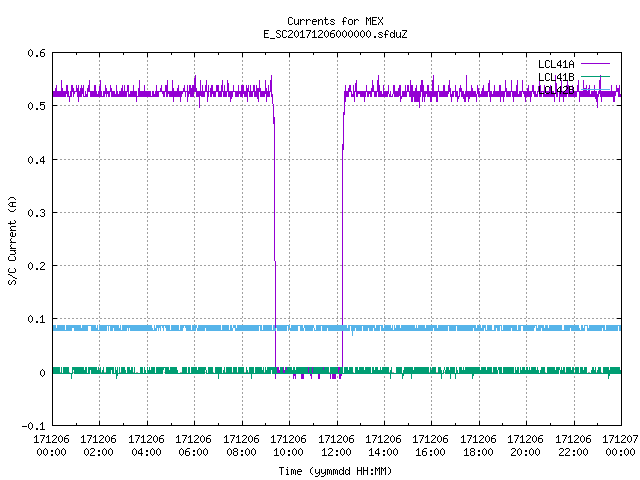The image size is (640, 480).
Task: Click the 0.2 y-axis tick label
Action: tap(37, 266)
